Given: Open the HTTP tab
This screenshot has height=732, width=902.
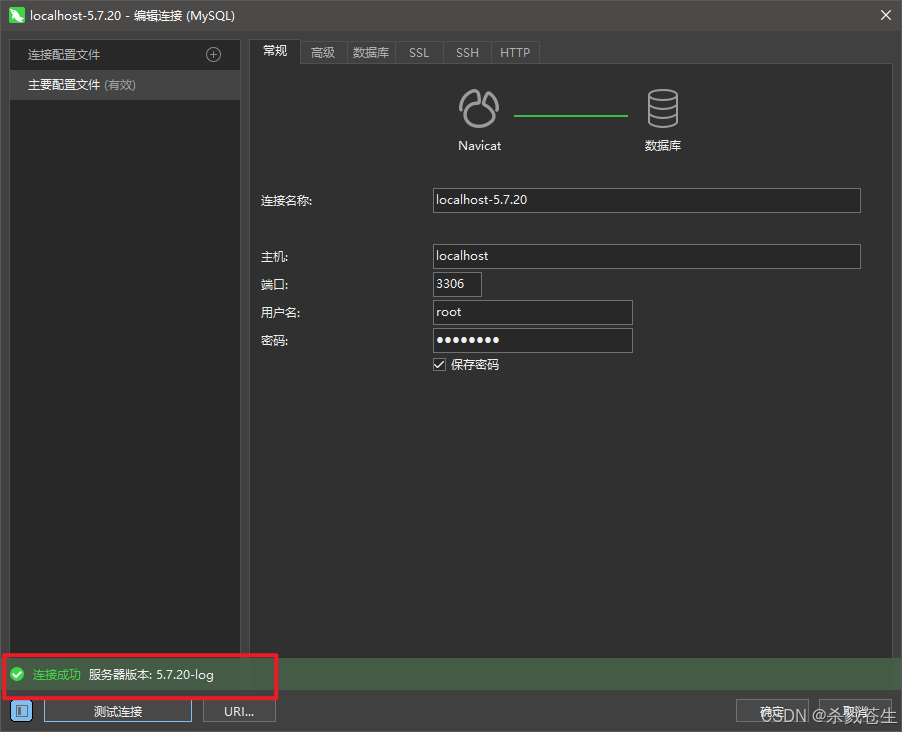Looking at the screenshot, I should (x=515, y=53).
